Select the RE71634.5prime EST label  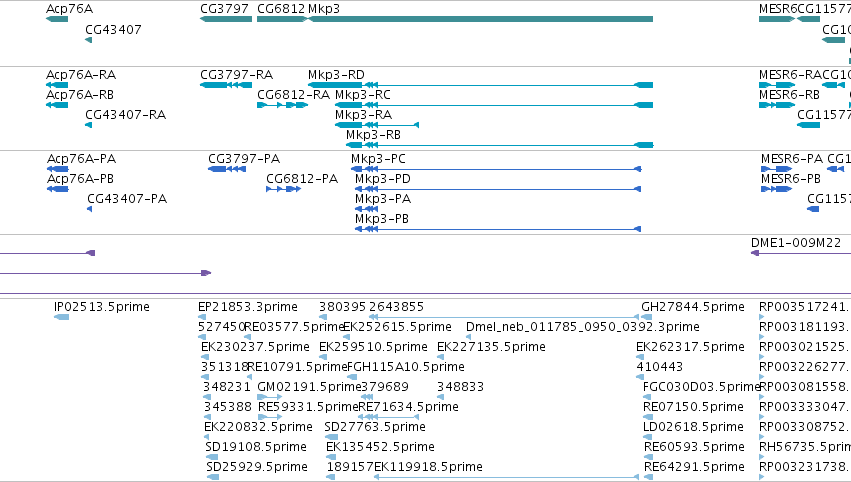[x=408, y=408]
